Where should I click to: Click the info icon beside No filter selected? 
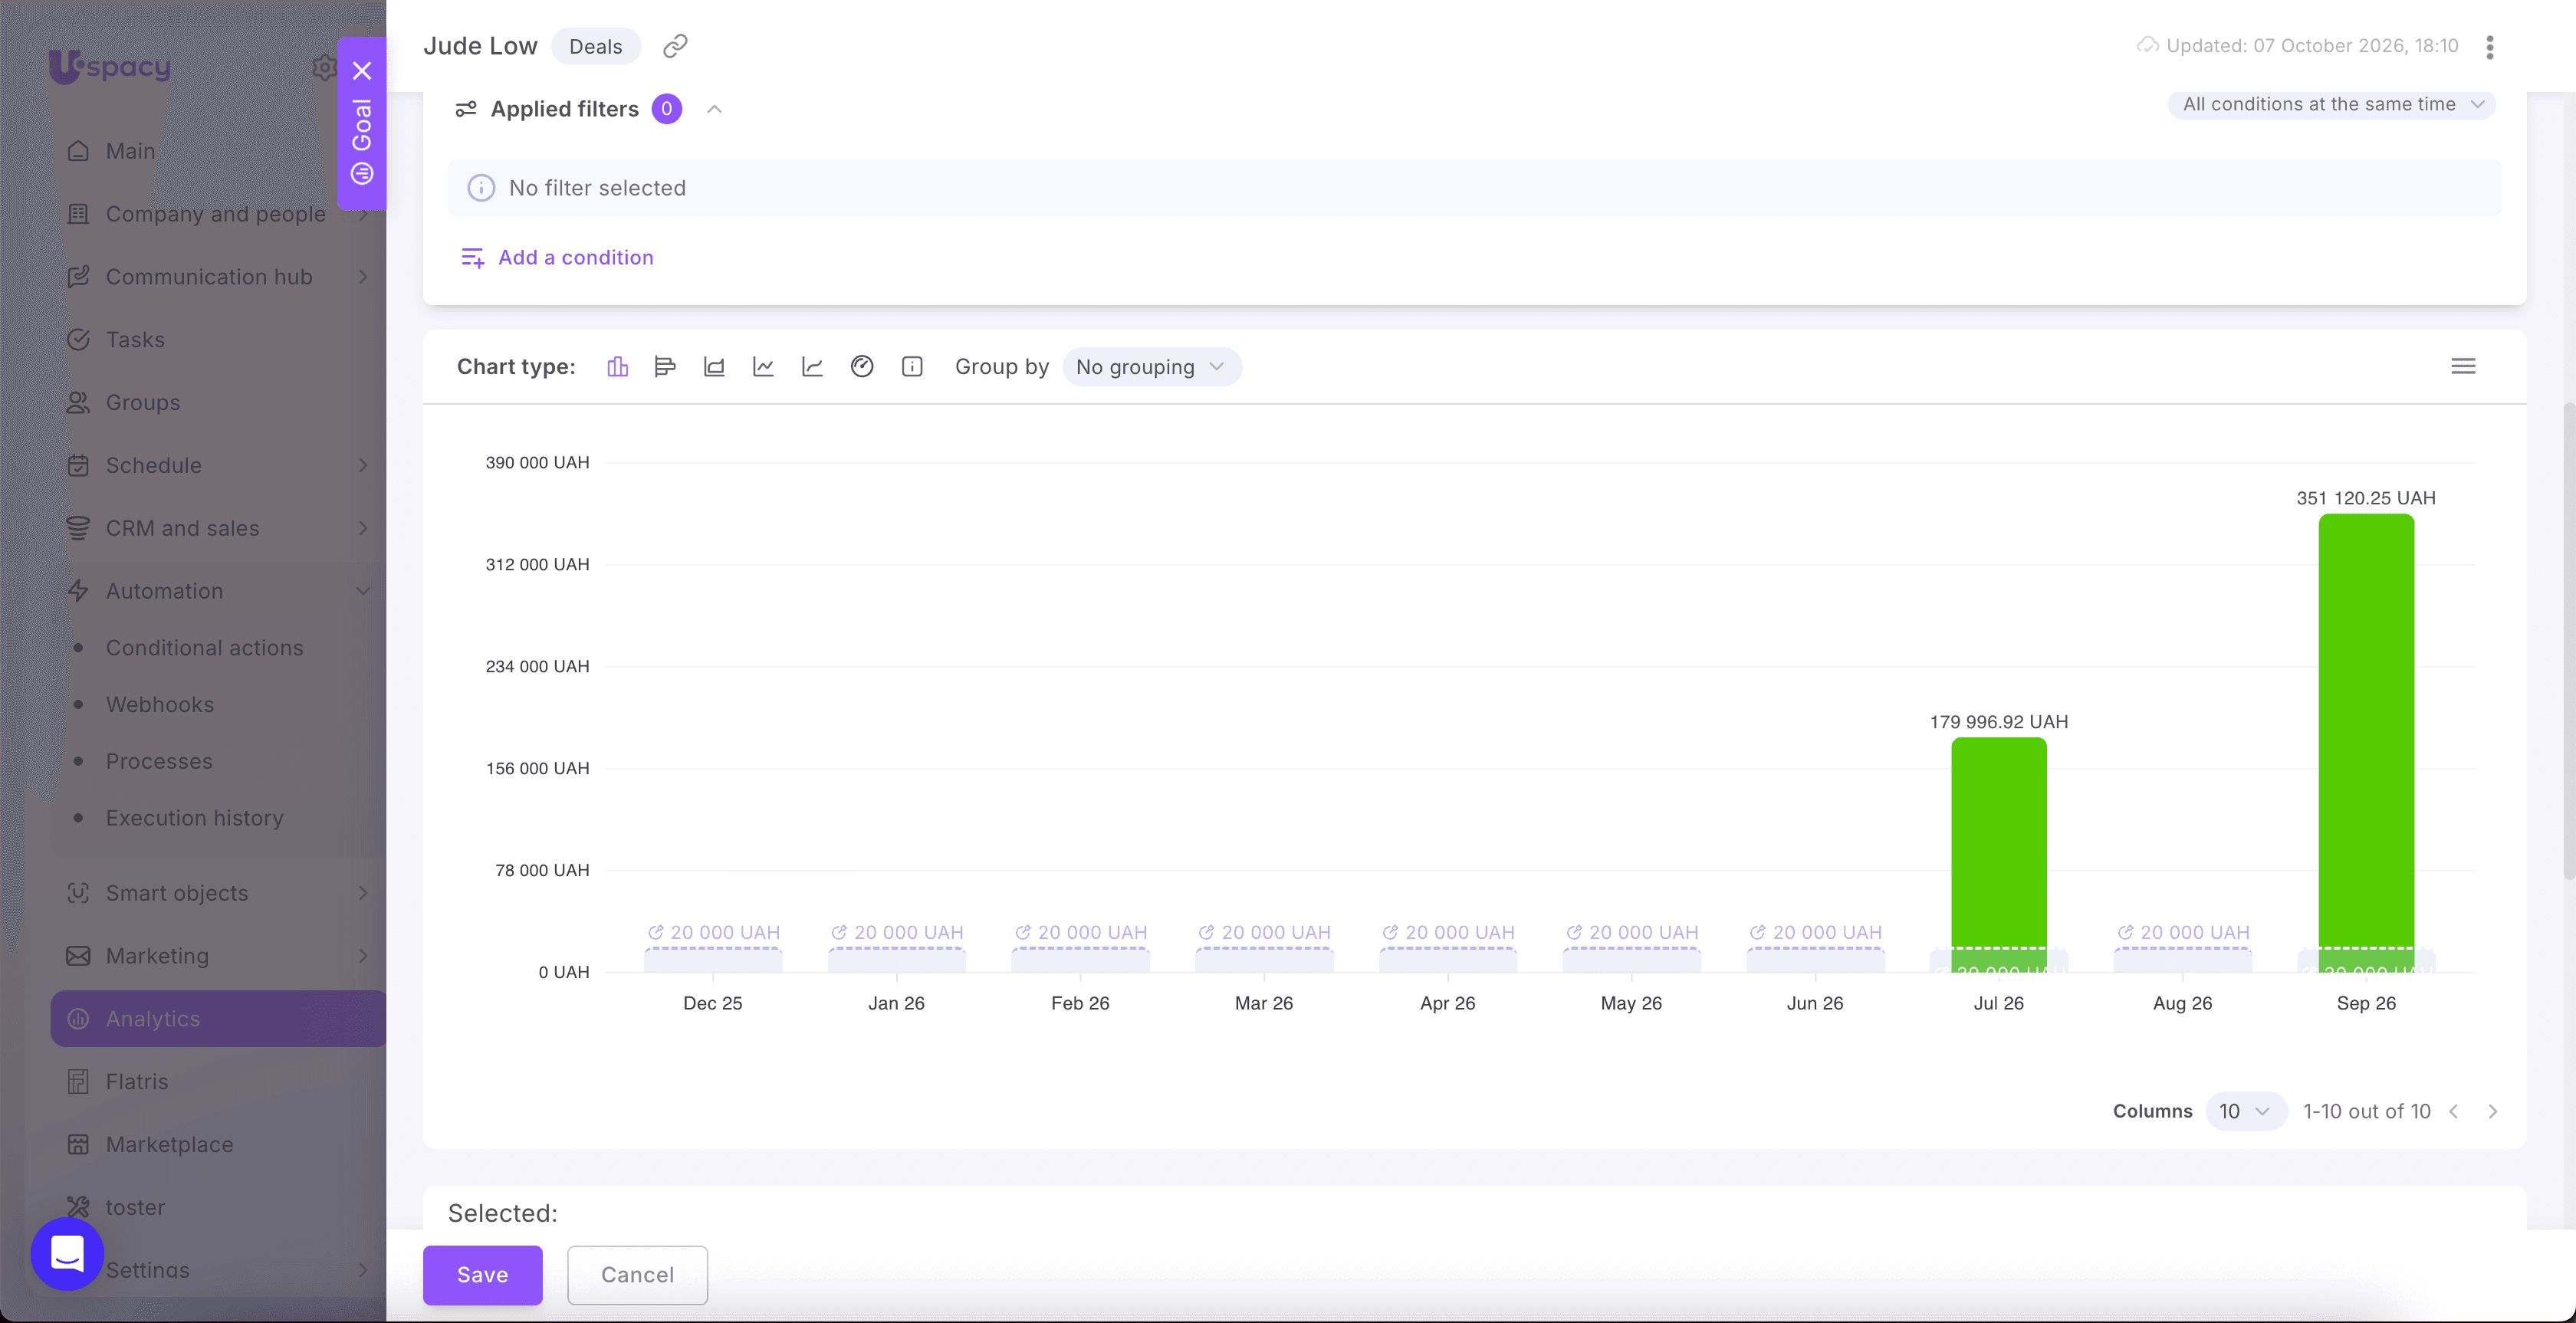point(481,188)
